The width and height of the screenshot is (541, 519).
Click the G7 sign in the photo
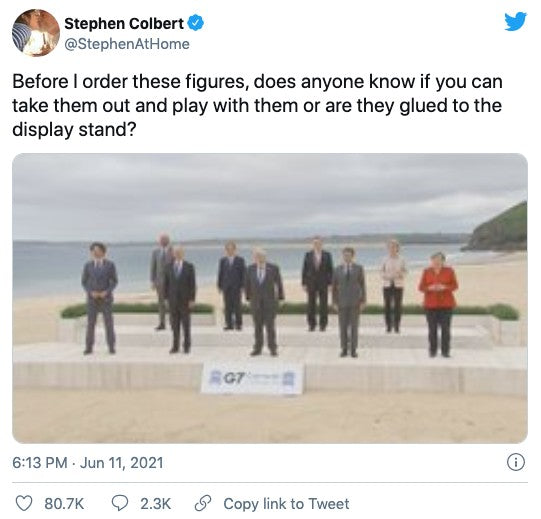(252, 378)
